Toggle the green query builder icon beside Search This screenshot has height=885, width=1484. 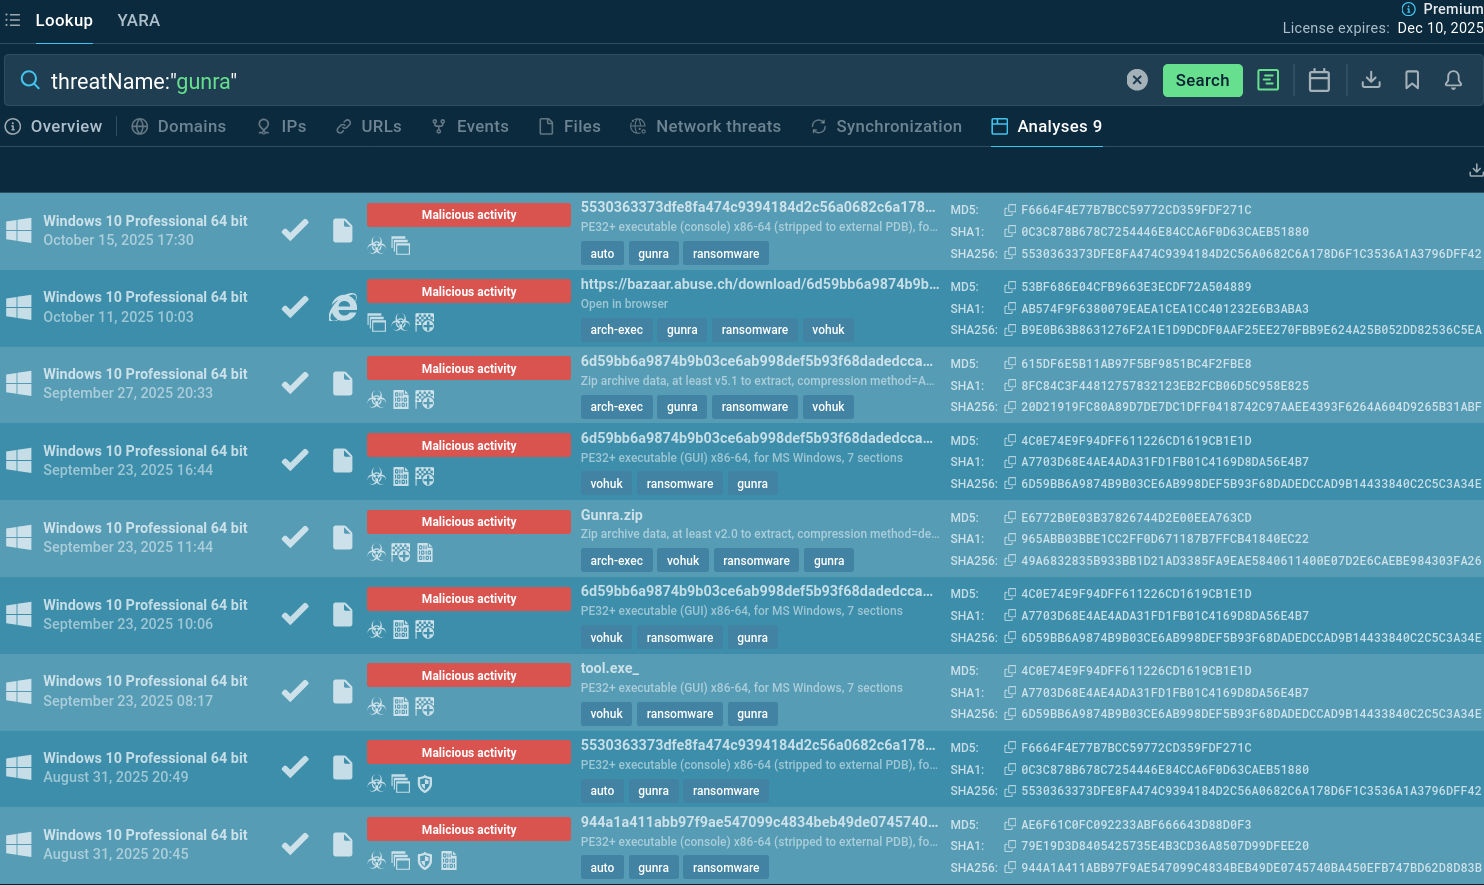(1268, 80)
